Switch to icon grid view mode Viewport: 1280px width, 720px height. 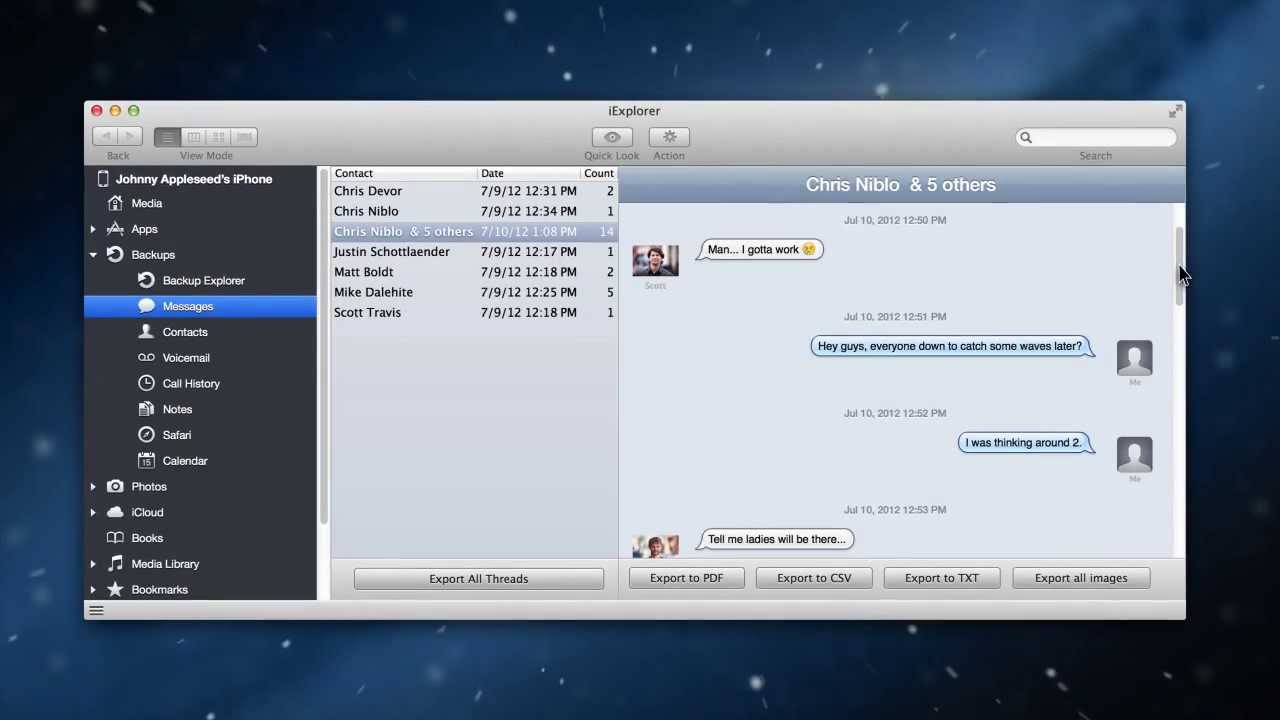pos(219,137)
